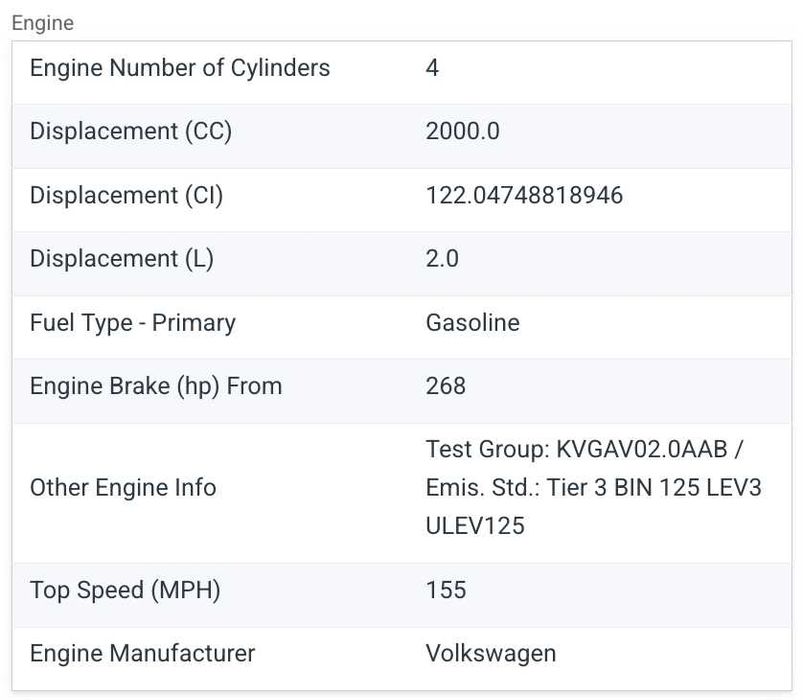
Task: Click the Engine Number of Cylinders label
Action: click(x=180, y=68)
